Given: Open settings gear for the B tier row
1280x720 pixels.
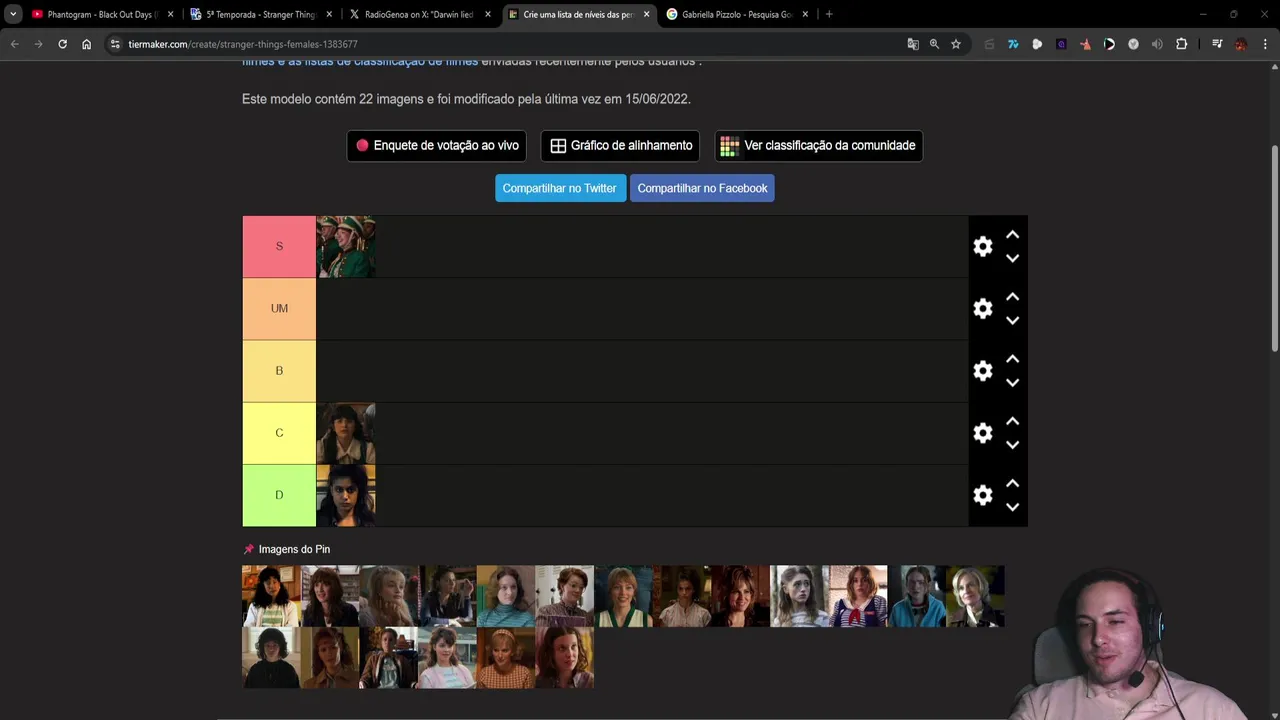Looking at the screenshot, I should 983,371.
